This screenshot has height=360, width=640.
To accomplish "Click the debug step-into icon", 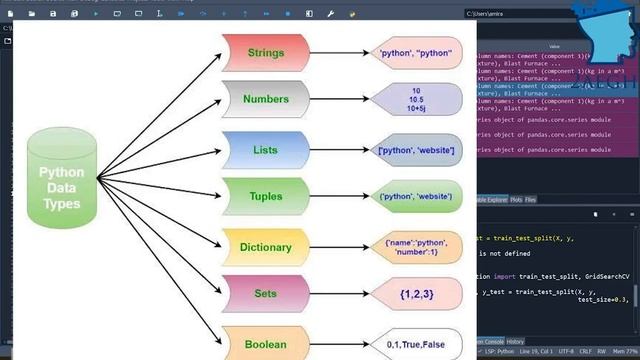I will pyautogui.click(x=224, y=14).
